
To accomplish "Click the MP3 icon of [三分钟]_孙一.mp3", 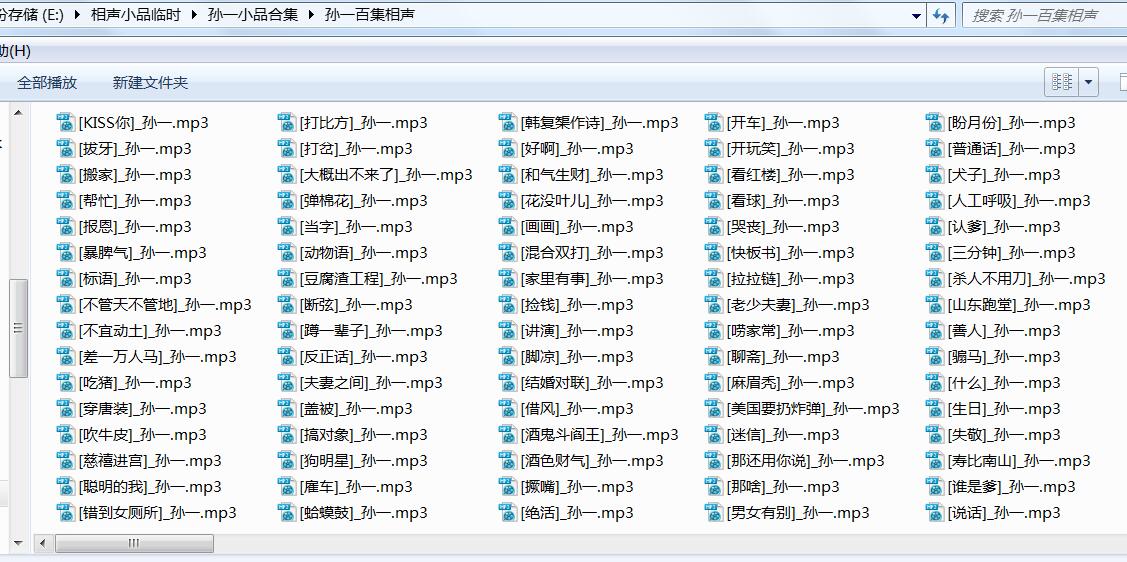I will tap(935, 252).
